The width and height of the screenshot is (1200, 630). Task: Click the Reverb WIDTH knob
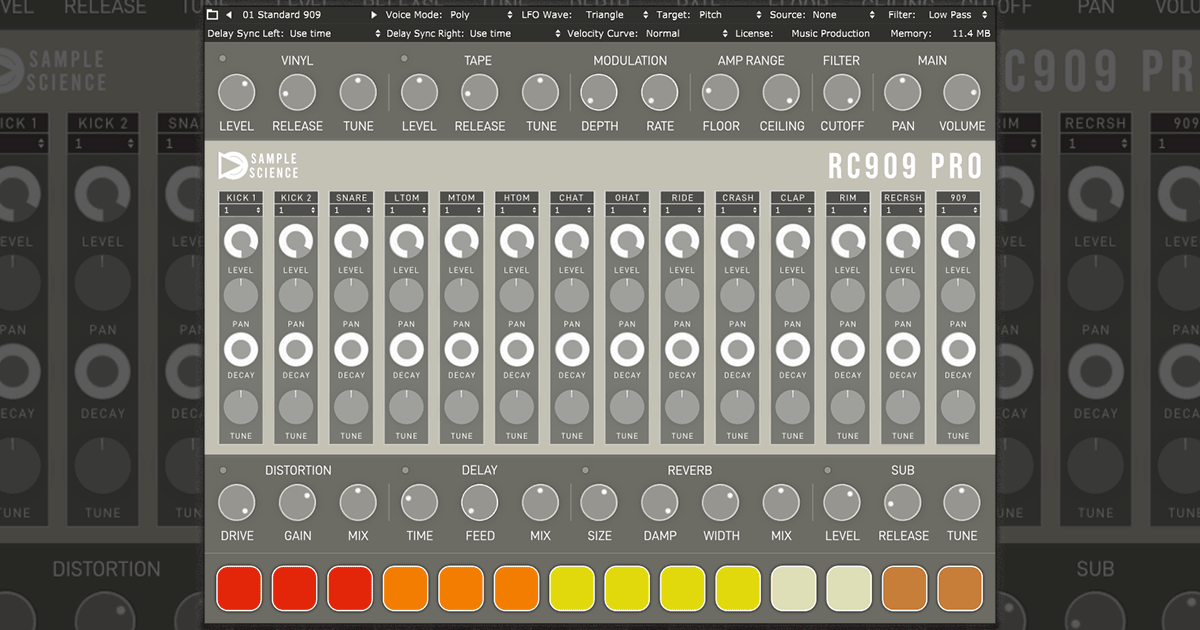(x=721, y=502)
